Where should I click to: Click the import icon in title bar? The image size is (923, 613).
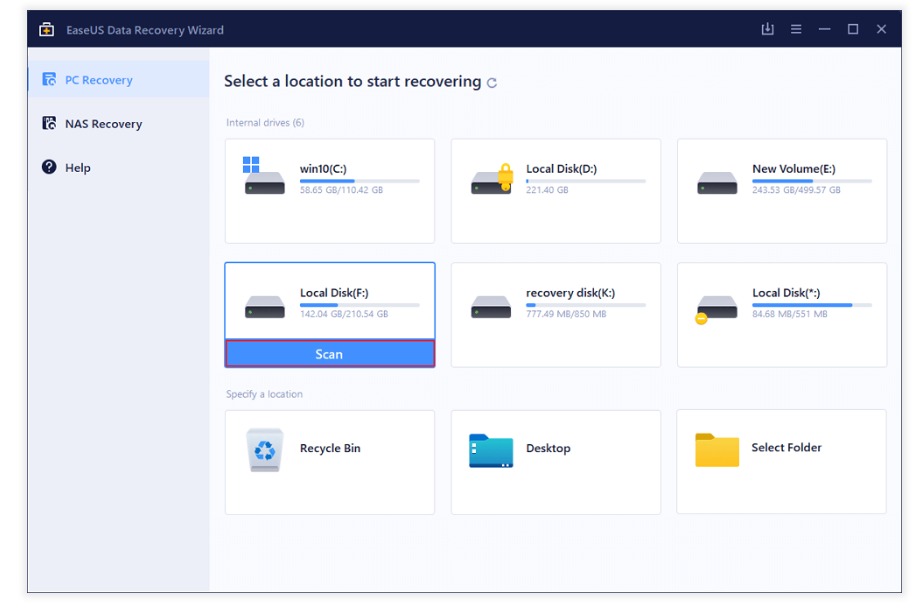768,30
